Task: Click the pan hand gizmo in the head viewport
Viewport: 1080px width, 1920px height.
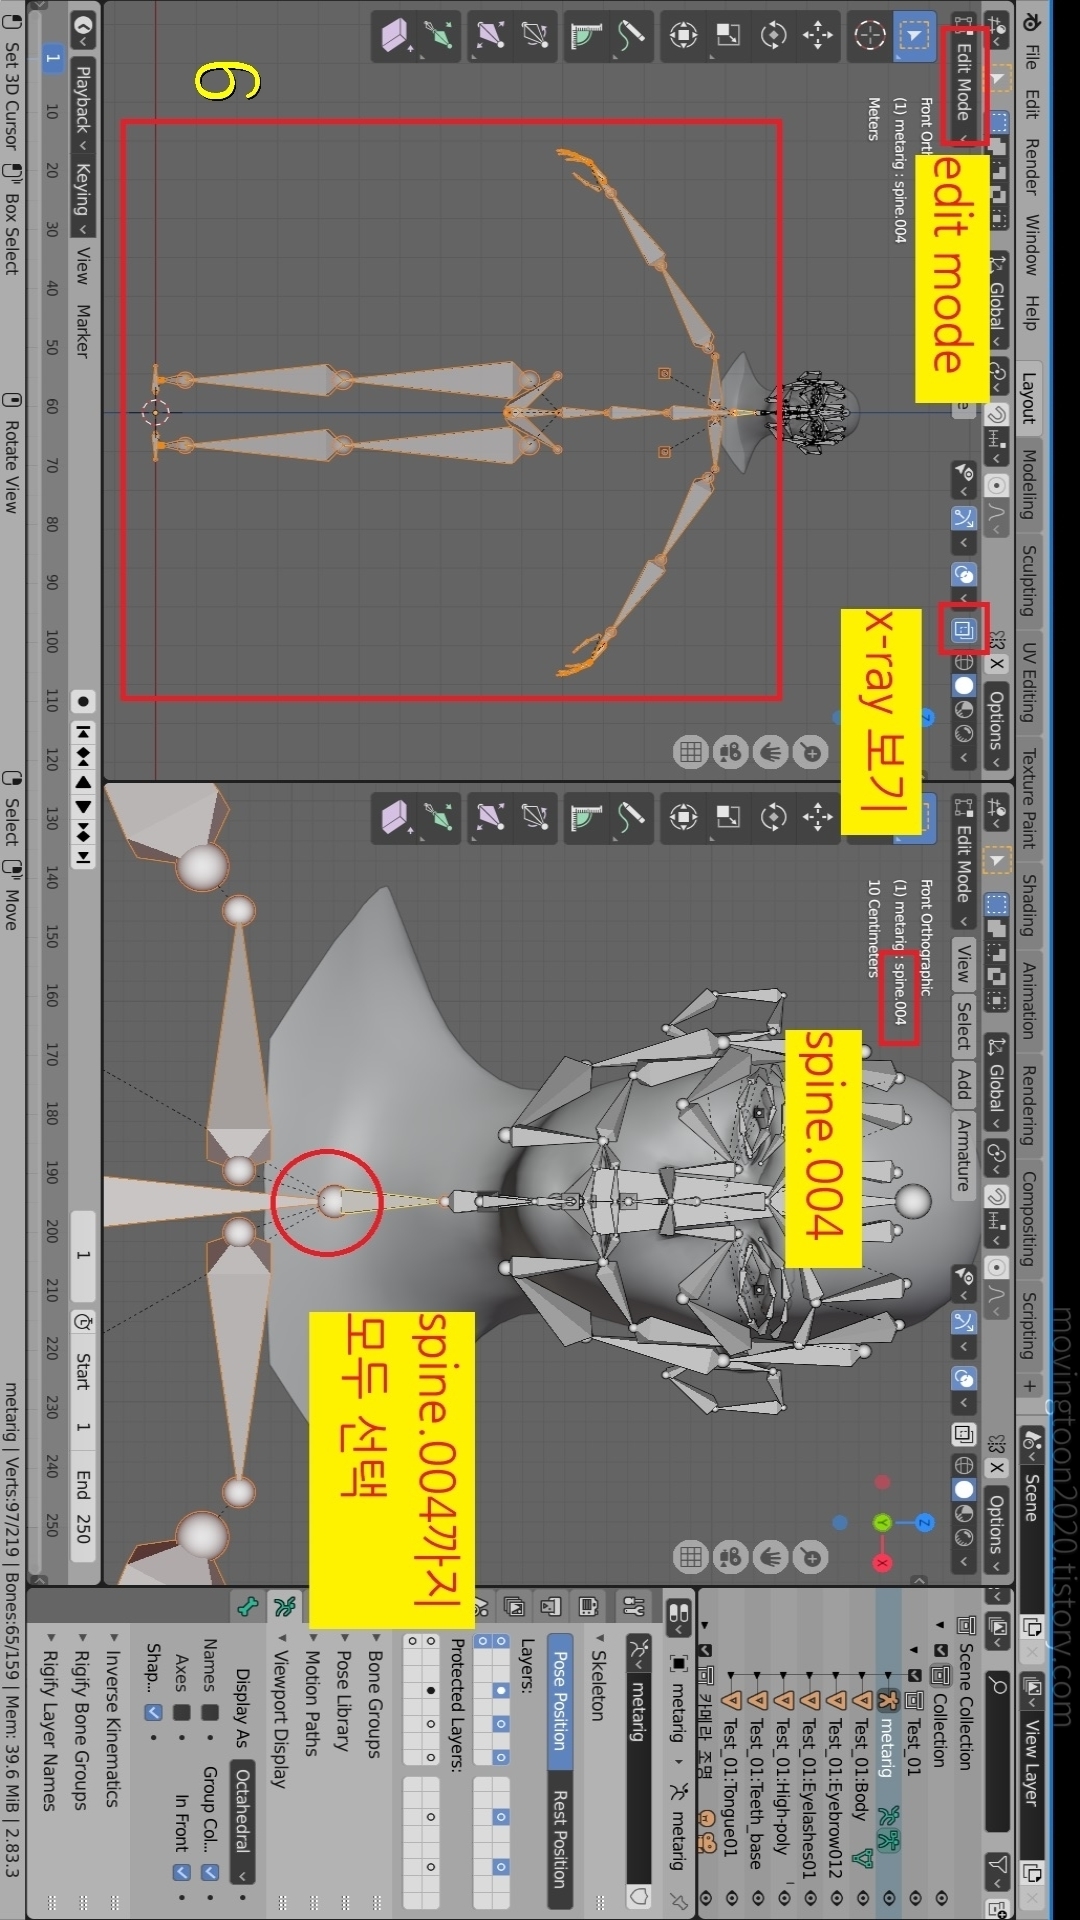Action: [x=771, y=1556]
